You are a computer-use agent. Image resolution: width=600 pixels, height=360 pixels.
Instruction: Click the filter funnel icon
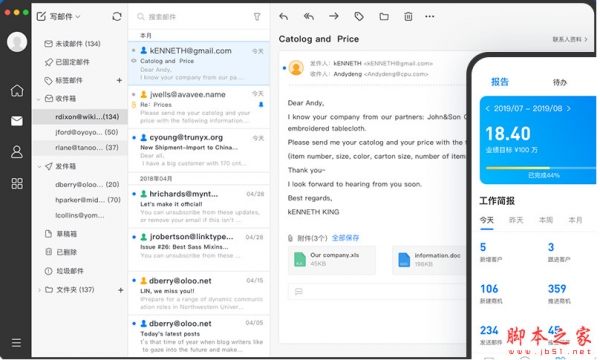257,17
